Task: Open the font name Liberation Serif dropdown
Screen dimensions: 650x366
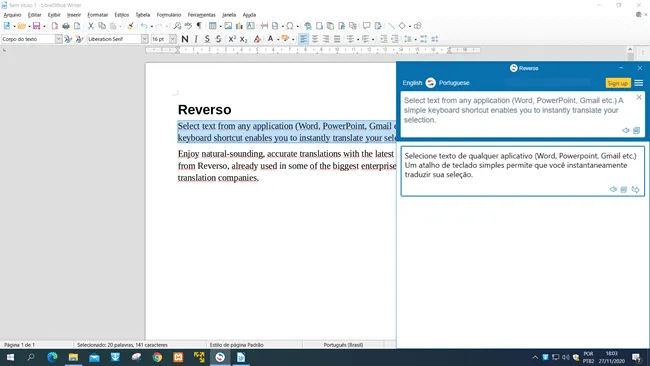Action: (144, 39)
